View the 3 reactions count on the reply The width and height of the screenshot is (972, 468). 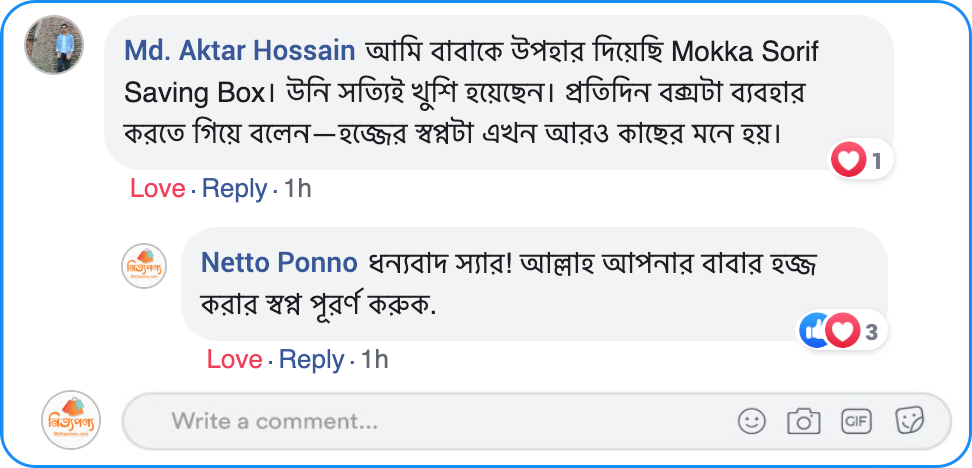pos(872,332)
